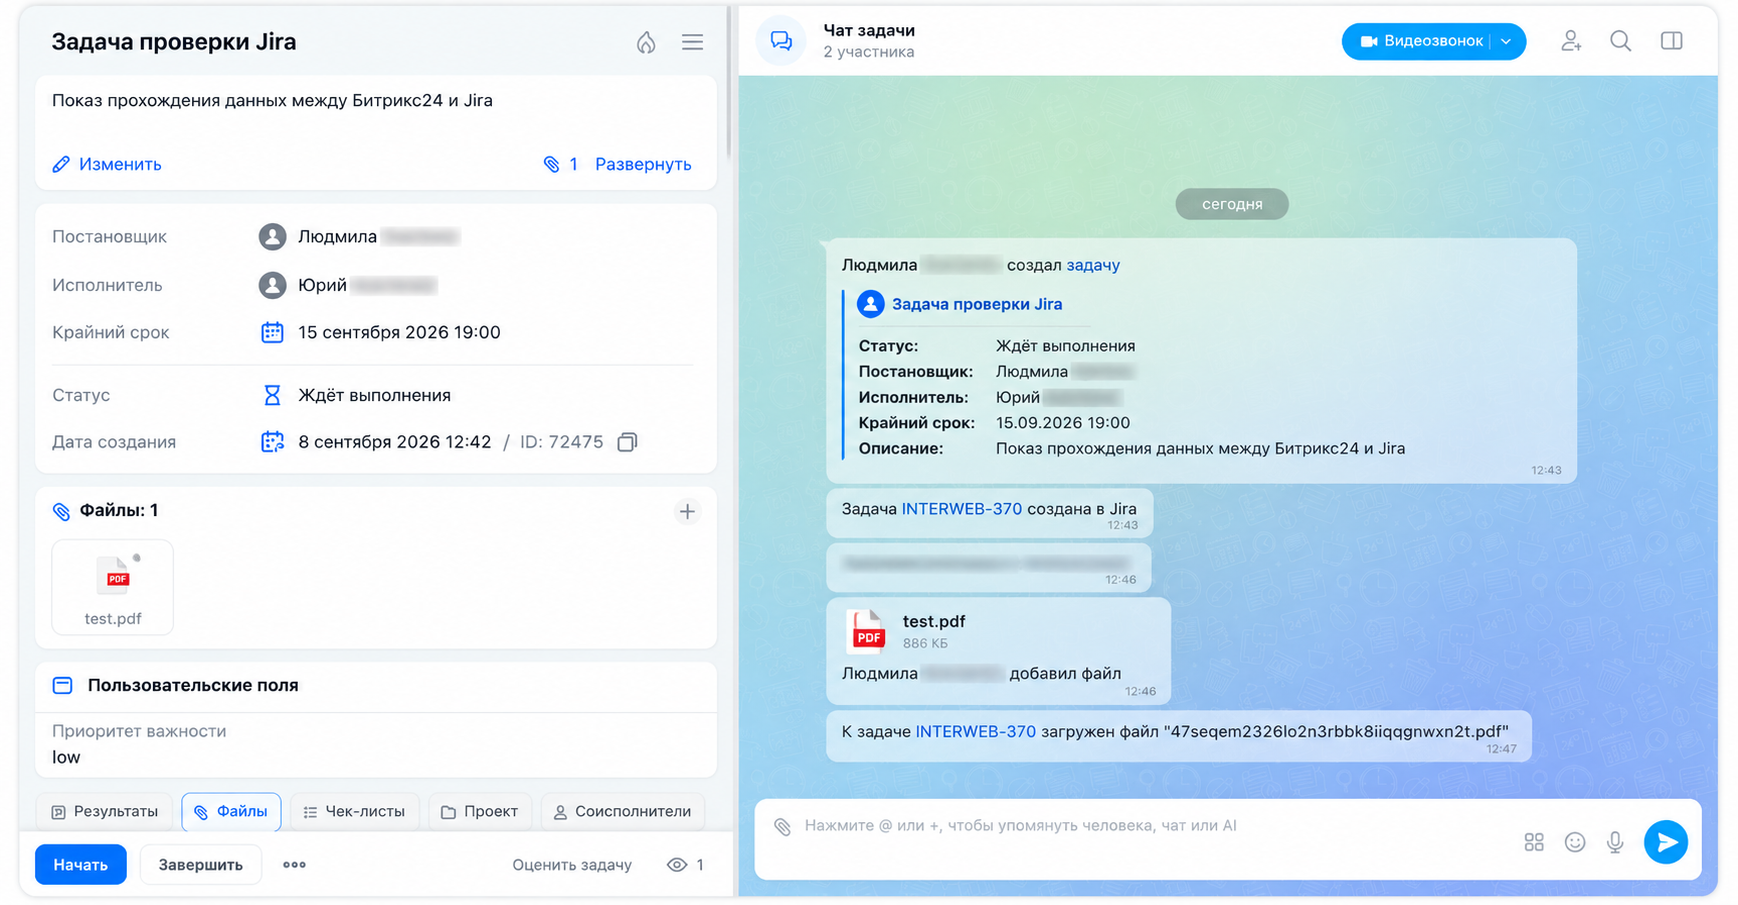The image size is (1738, 905).
Task: Open emoji picker in chat
Action: 1575,842
